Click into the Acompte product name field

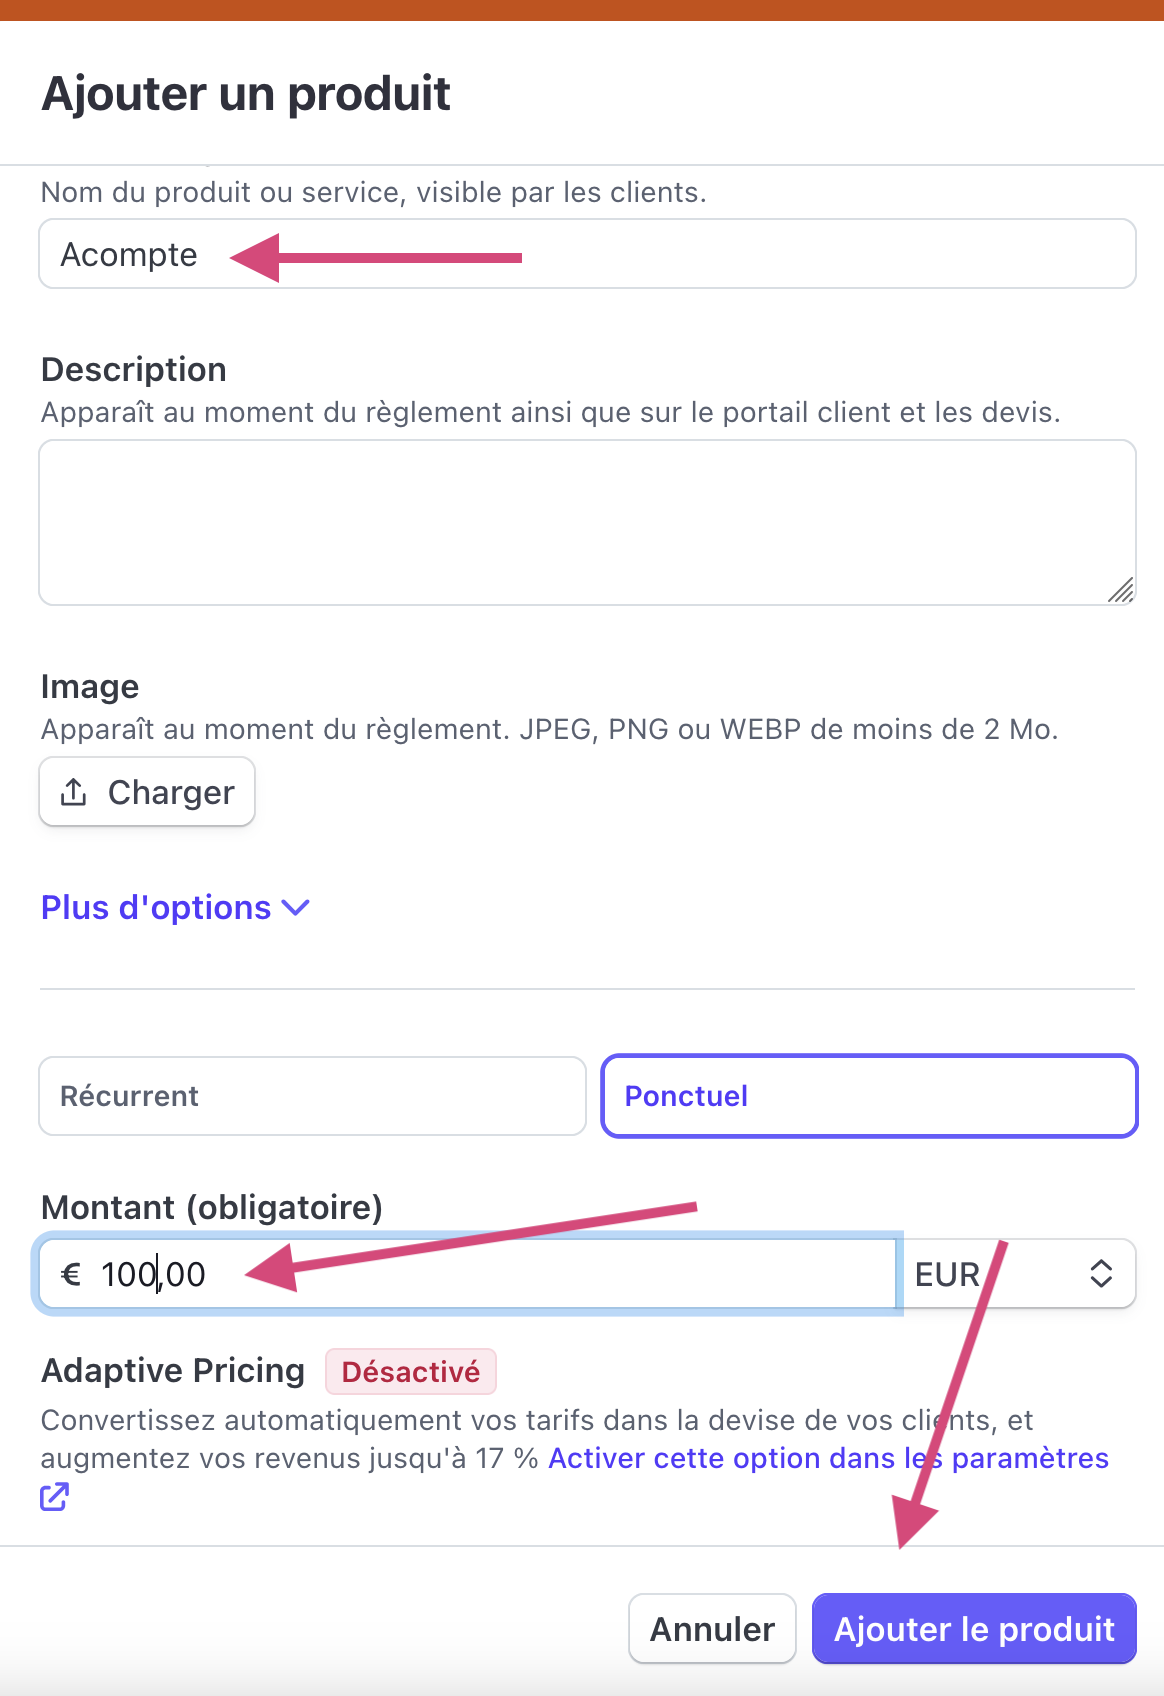[x=587, y=254]
